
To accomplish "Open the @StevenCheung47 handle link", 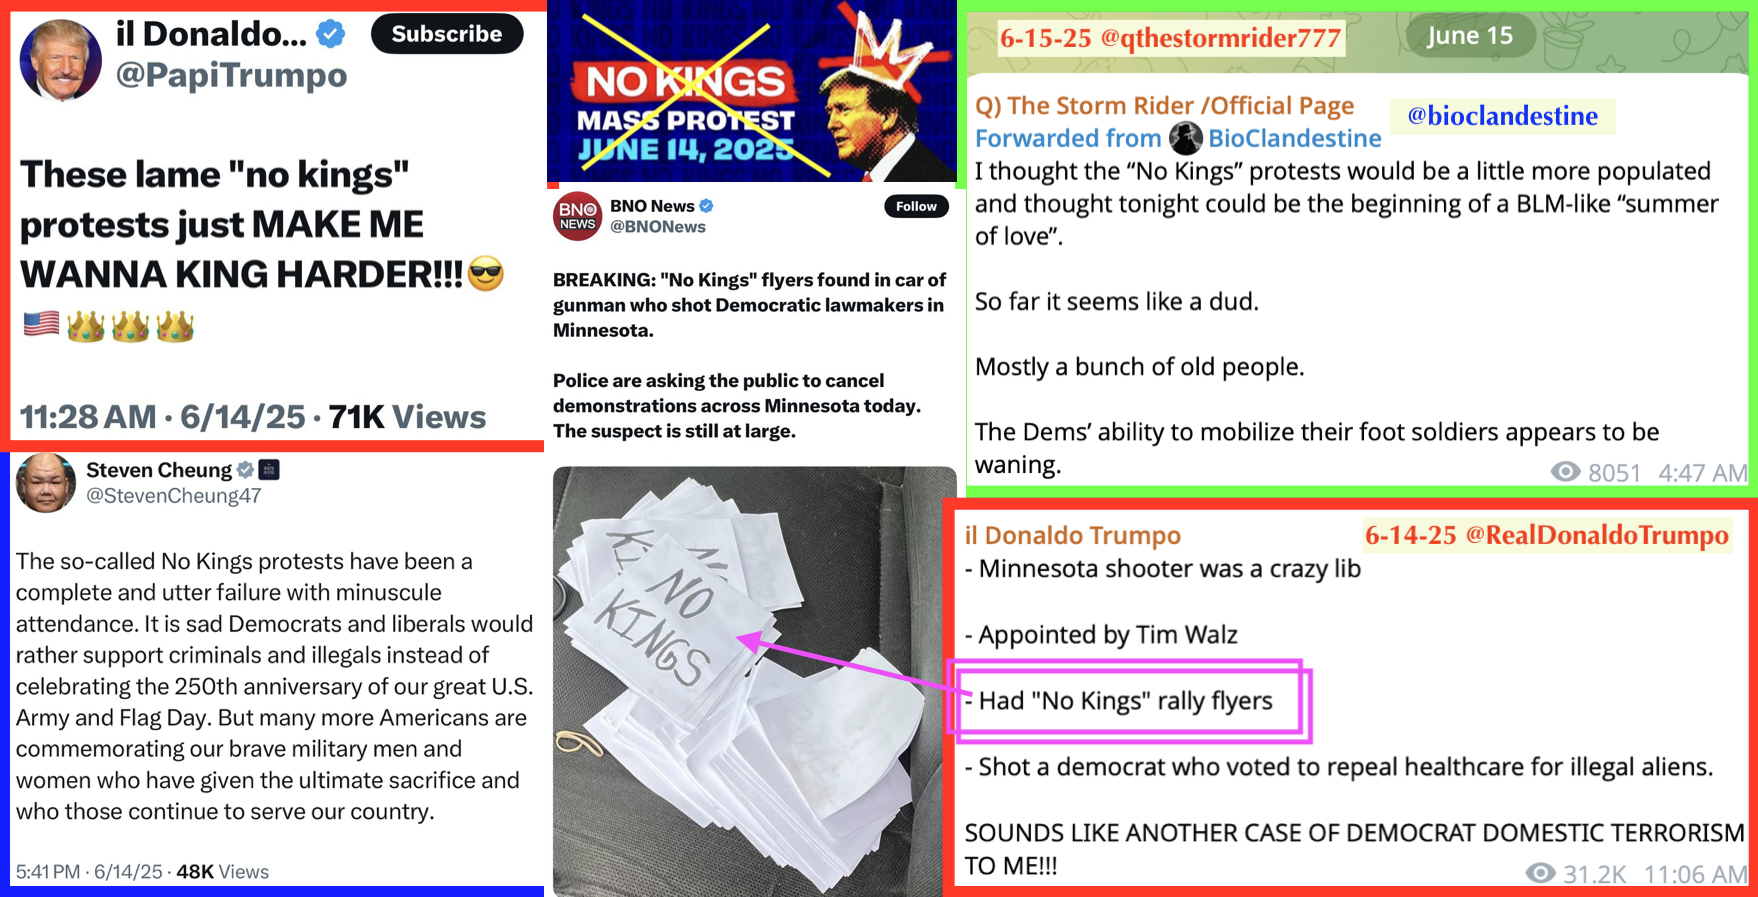I will pos(174,496).
